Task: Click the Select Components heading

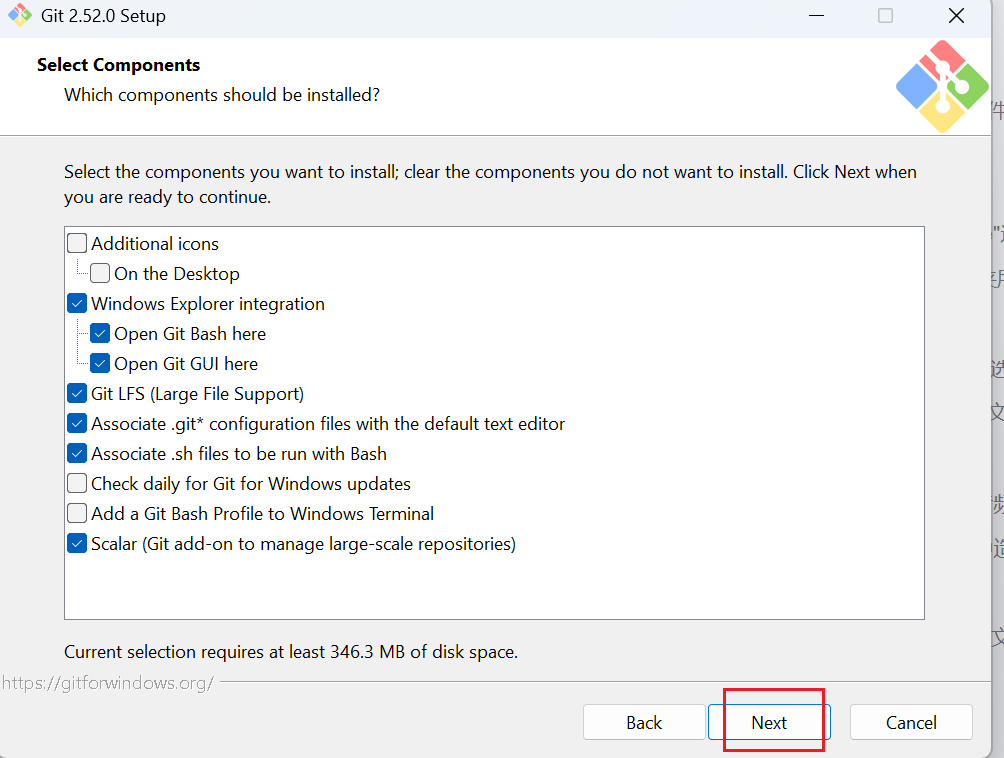Action: click(118, 65)
